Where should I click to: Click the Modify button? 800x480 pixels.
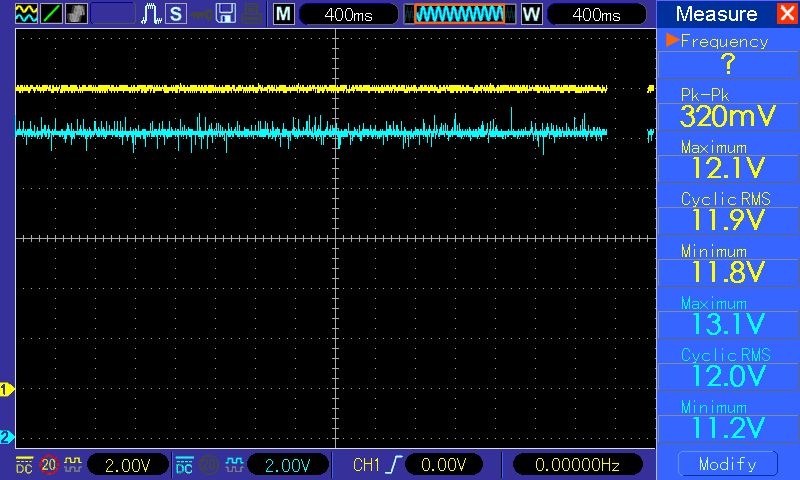pyautogui.click(x=728, y=464)
